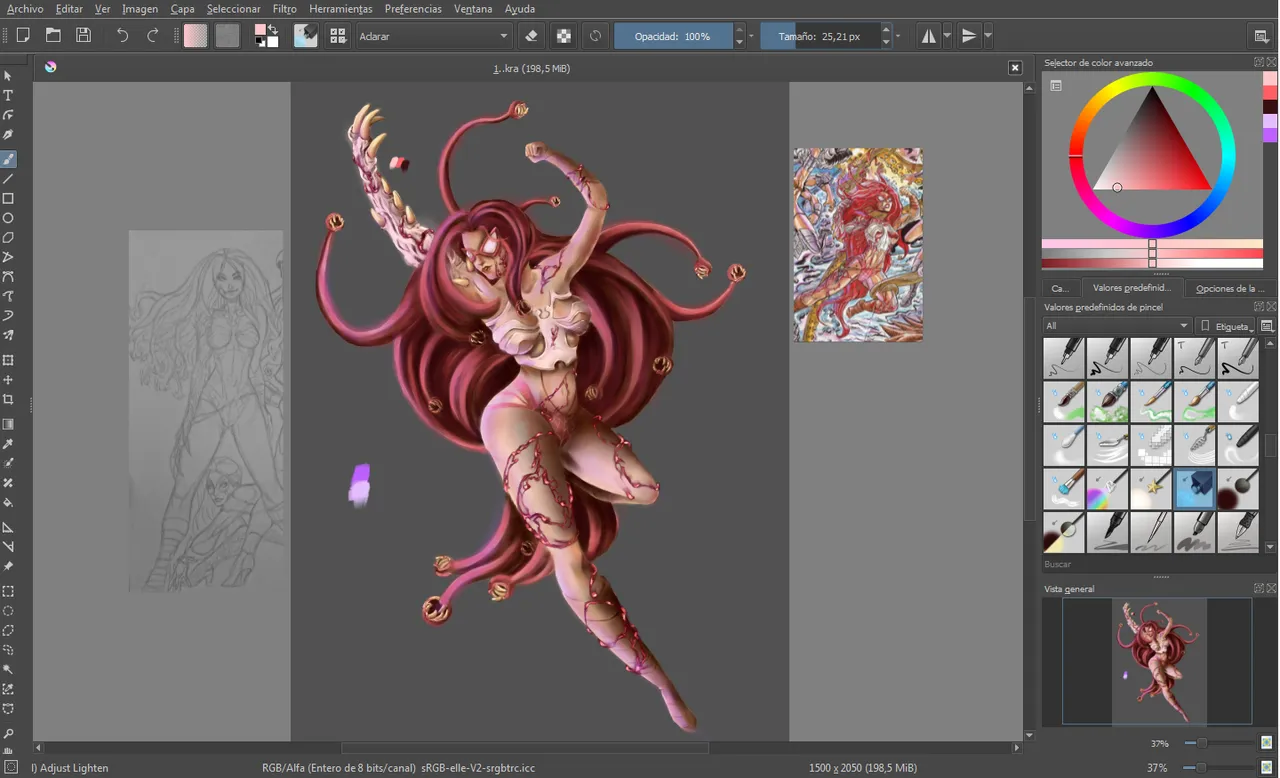Switch to the Valores predefinid... tab
The image size is (1280, 778).
pyautogui.click(x=1132, y=288)
